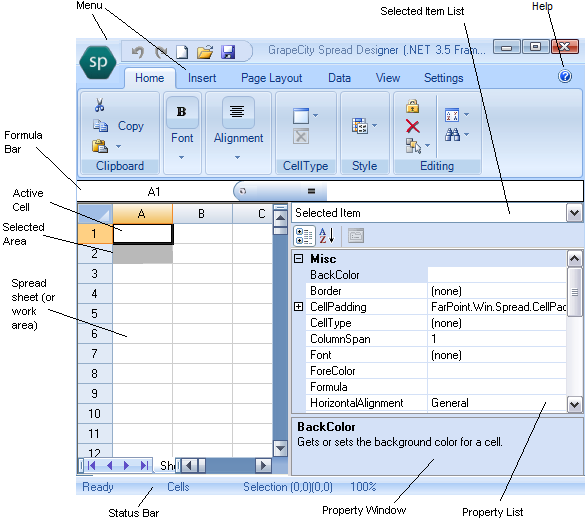Open the Insert ribbon tab
Screen dimensions: 587x522
[202, 78]
